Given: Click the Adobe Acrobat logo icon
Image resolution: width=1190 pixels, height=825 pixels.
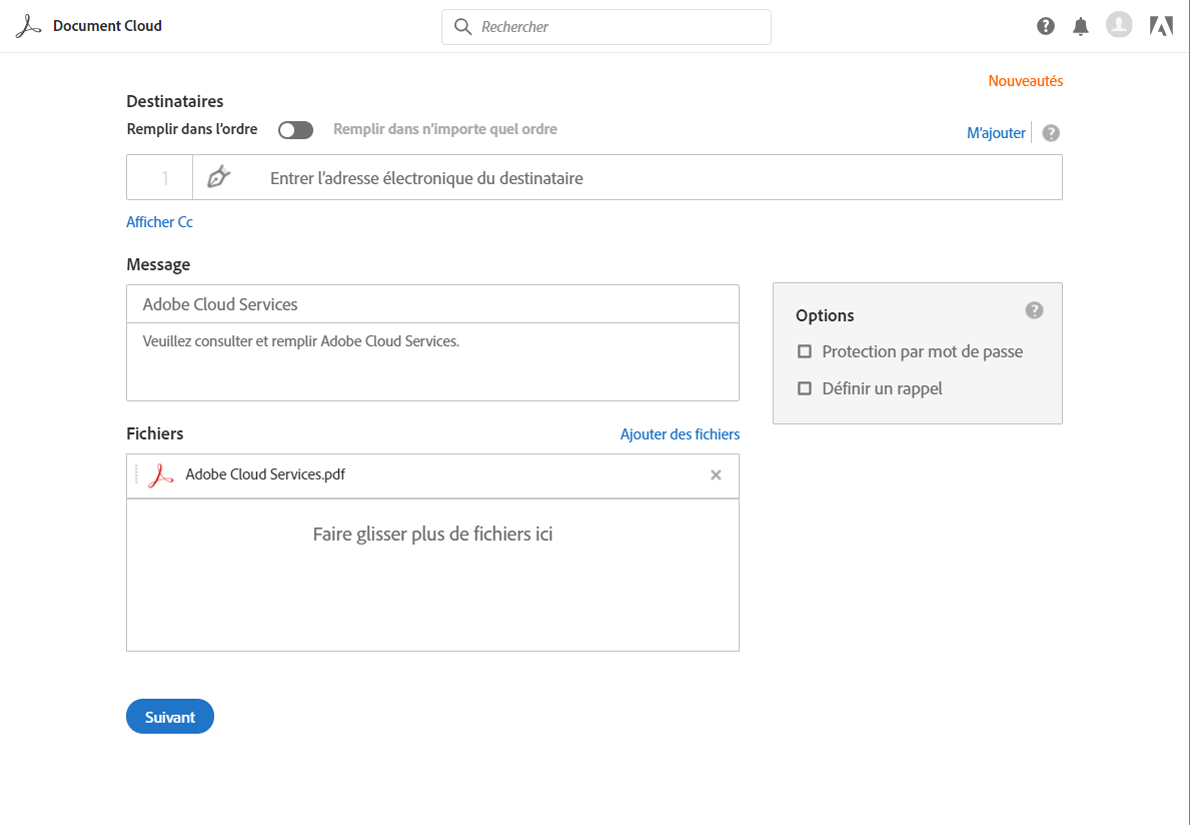Looking at the screenshot, I should pyautogui.click(x=28, y=26).
